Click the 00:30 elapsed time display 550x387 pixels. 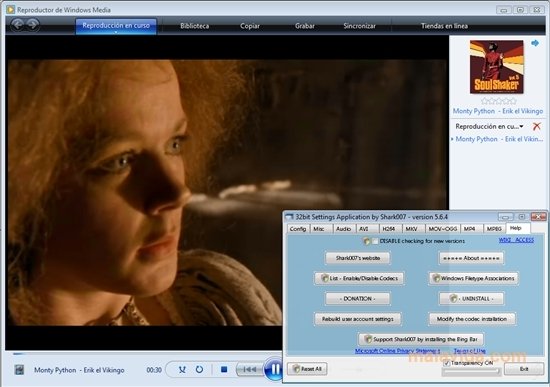pyautogui.click(x=154, y=370)
